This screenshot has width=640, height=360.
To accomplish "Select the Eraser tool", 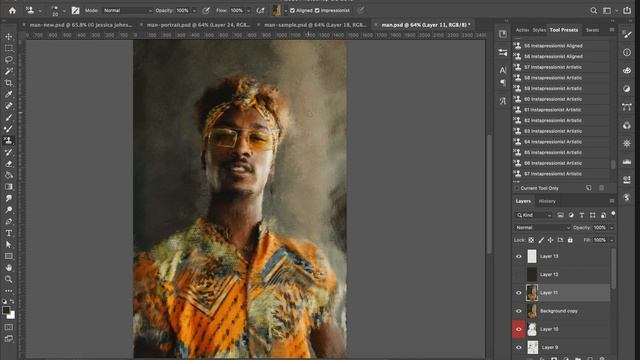I will [x=9, y=164].
